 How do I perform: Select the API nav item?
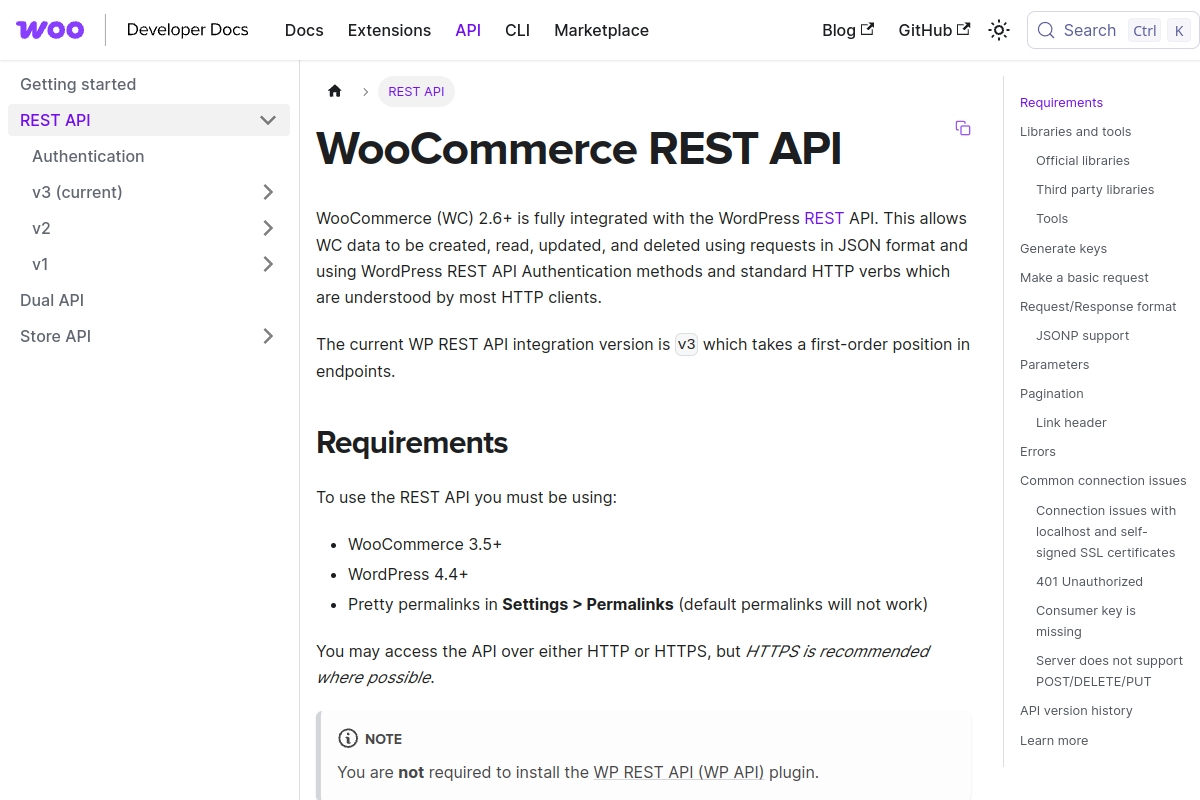tap(468, 30)
